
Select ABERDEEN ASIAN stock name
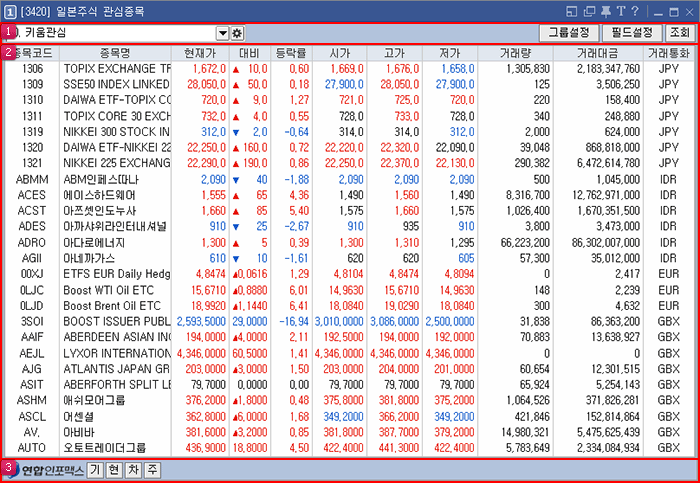[117, 337]
